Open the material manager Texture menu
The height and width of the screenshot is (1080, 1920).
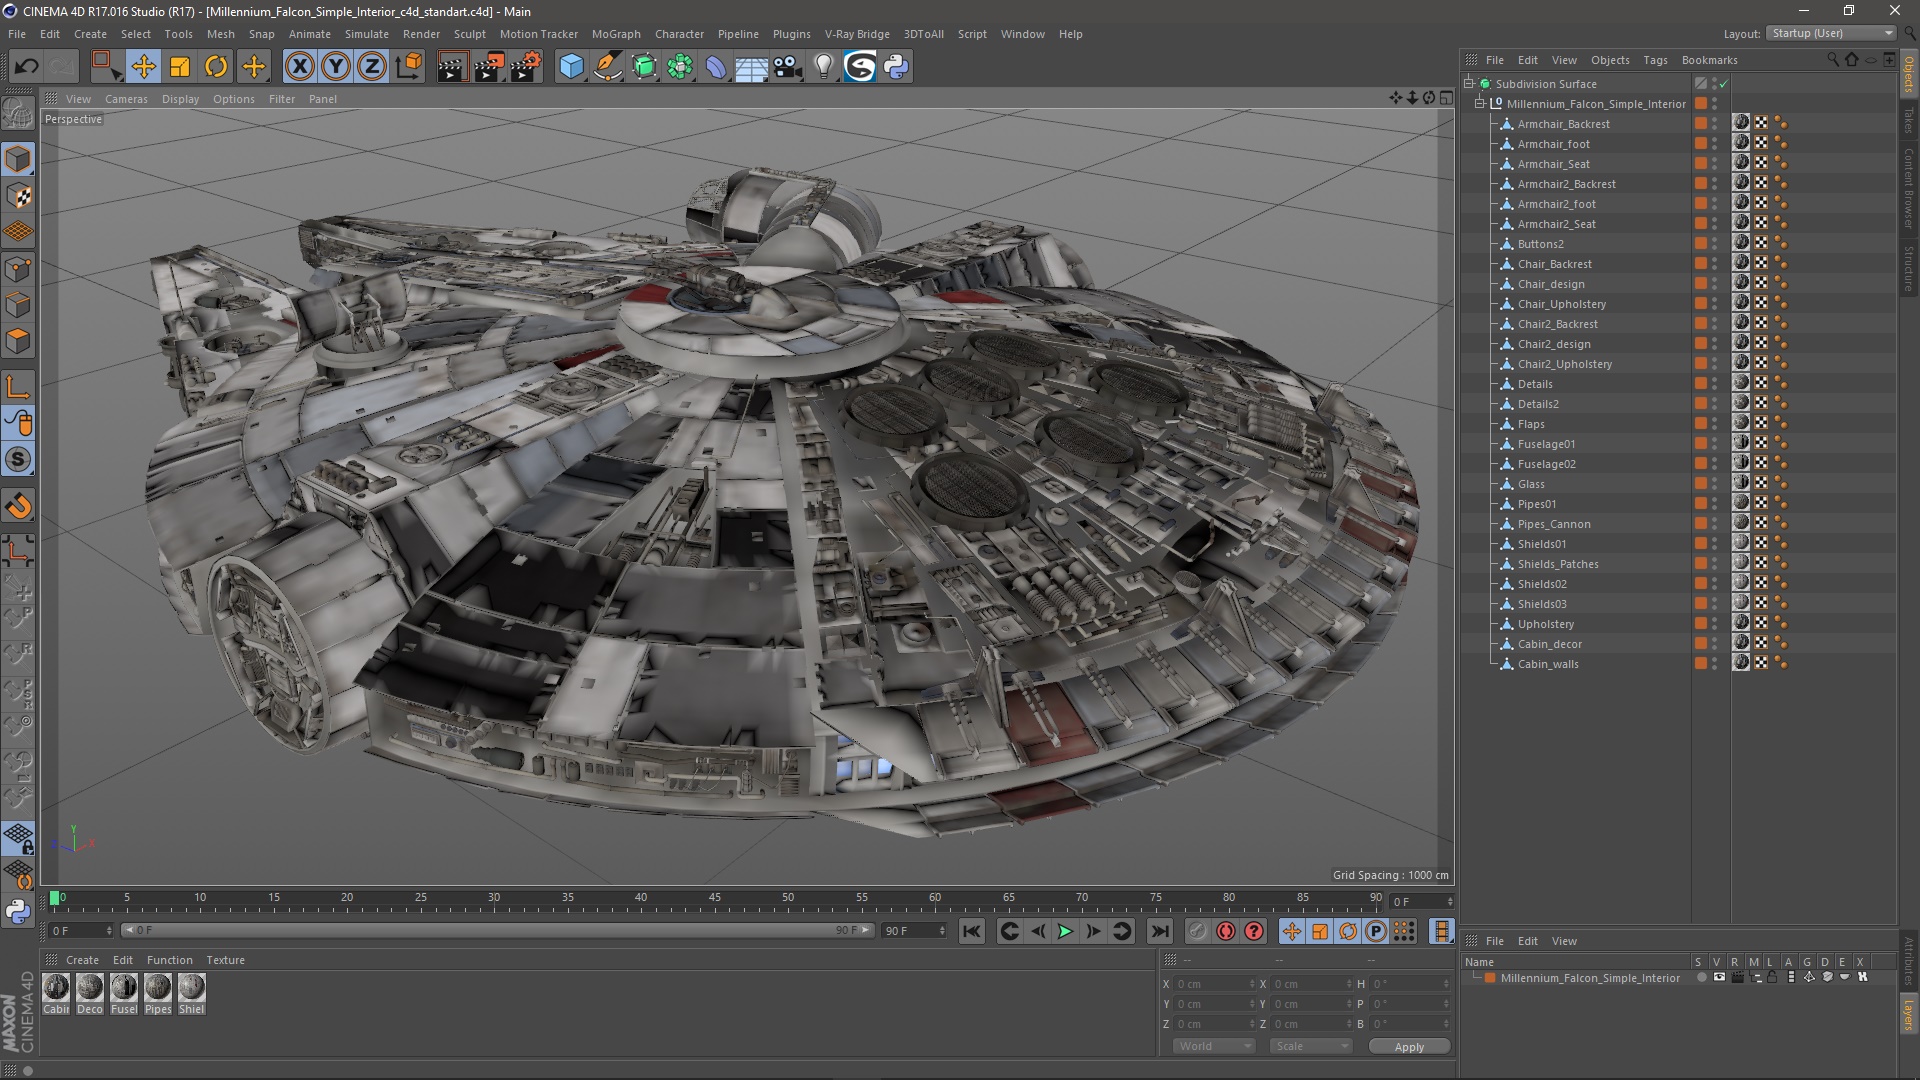(x=225, y=960)
